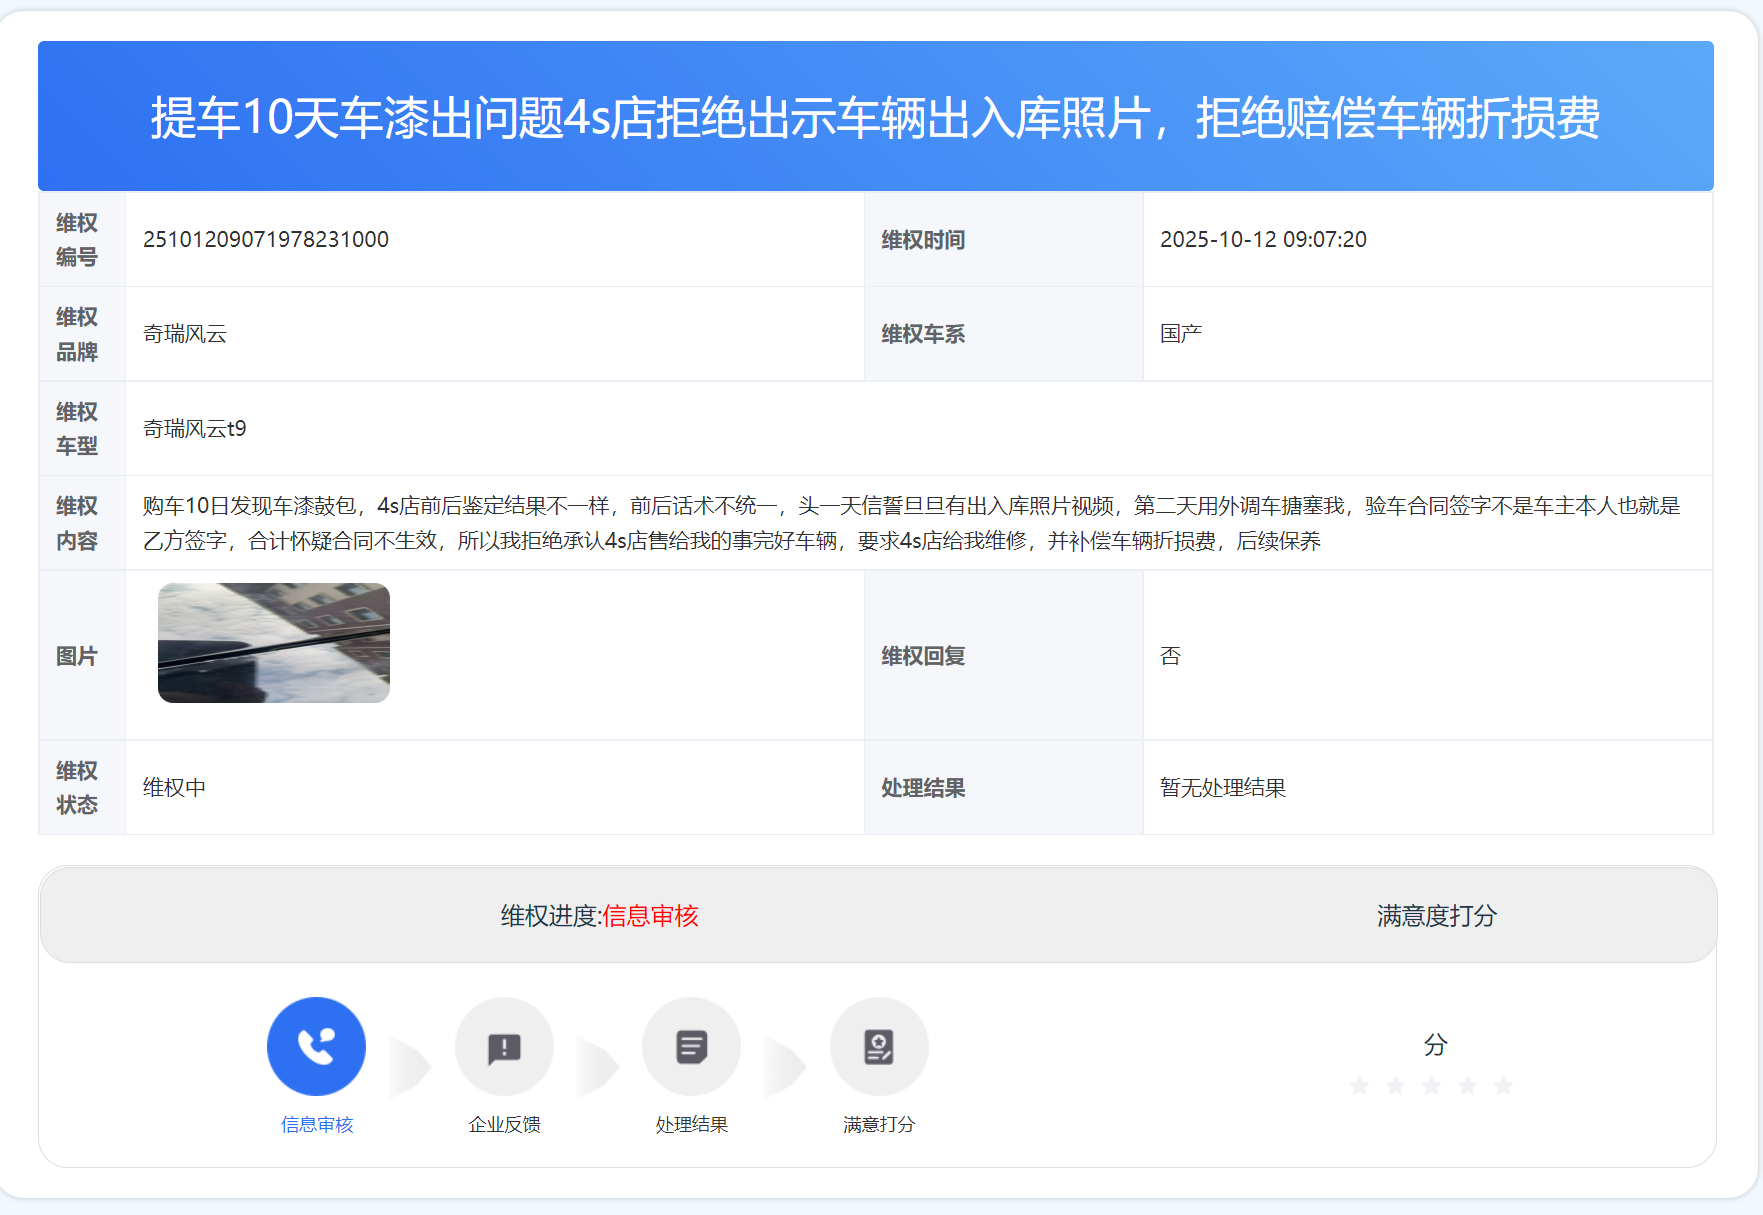Open the 处理结果 document step icon
This screenshot has width=1763, height=1215.
[x=691, y=1046]
